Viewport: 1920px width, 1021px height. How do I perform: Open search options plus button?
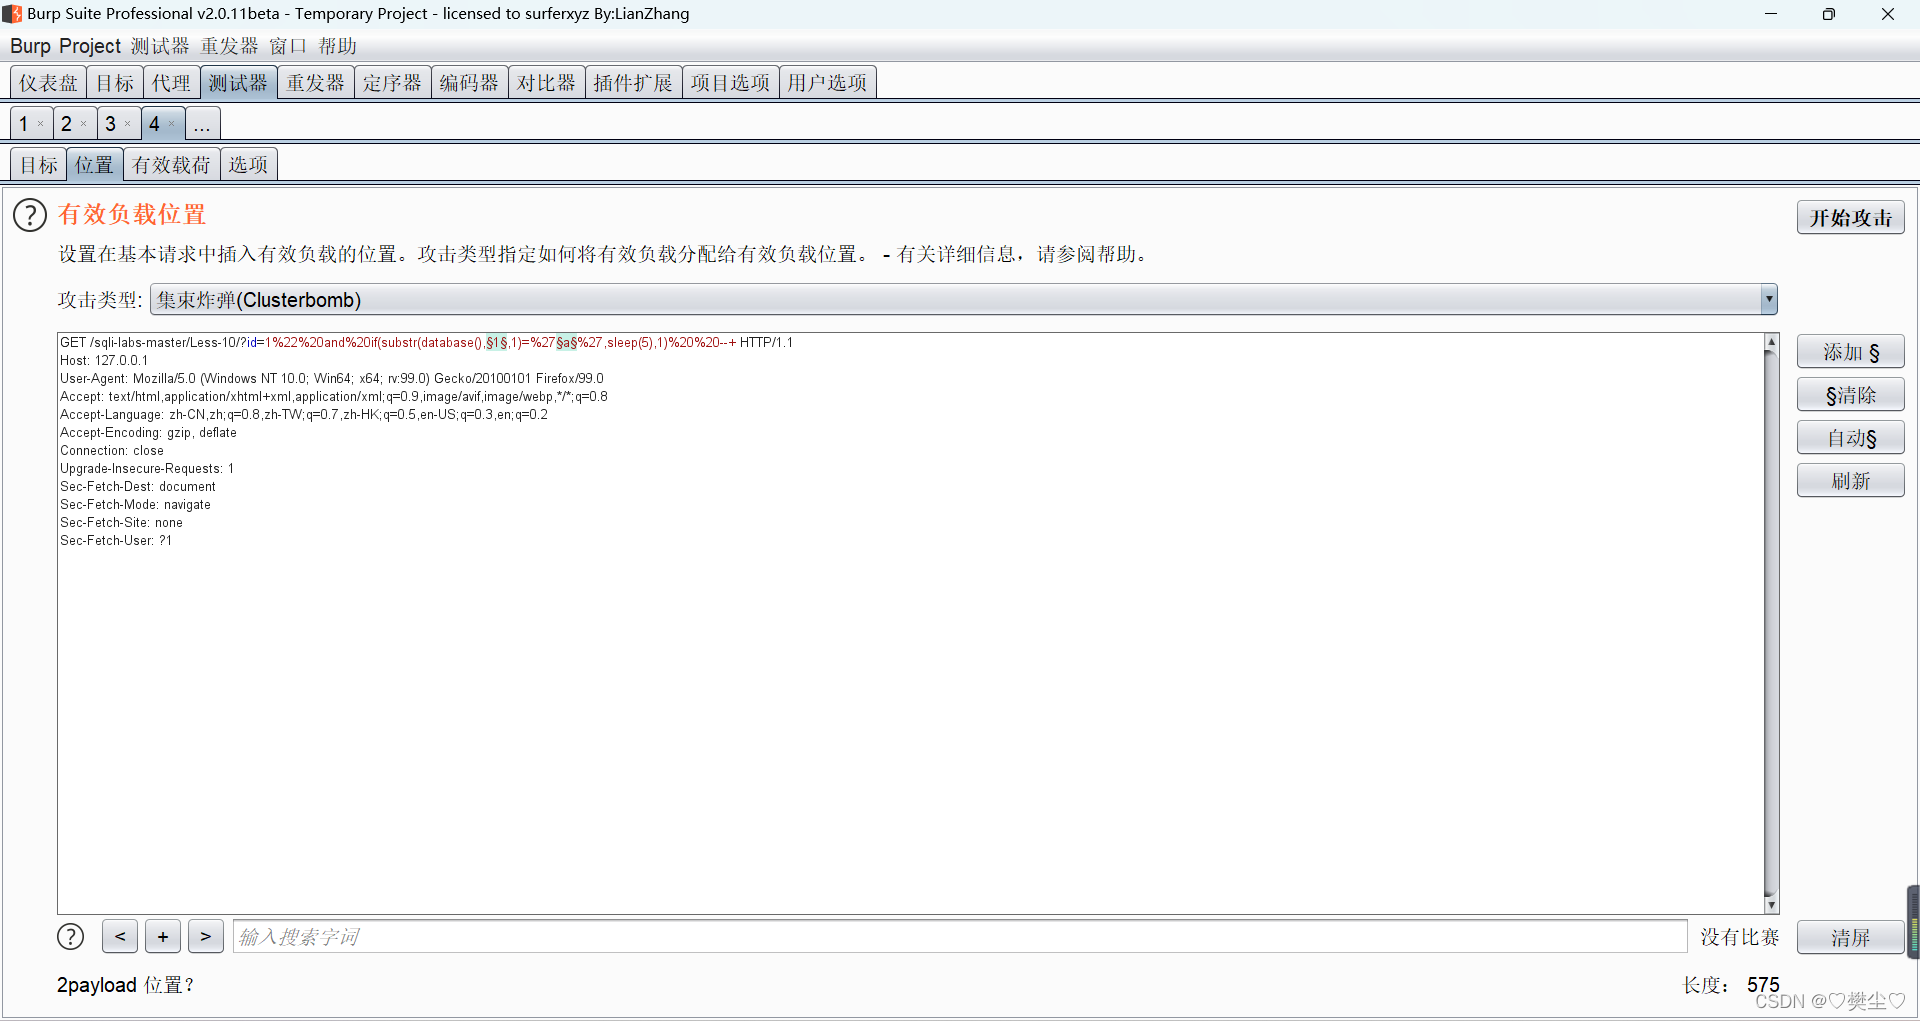click(163, 936)
